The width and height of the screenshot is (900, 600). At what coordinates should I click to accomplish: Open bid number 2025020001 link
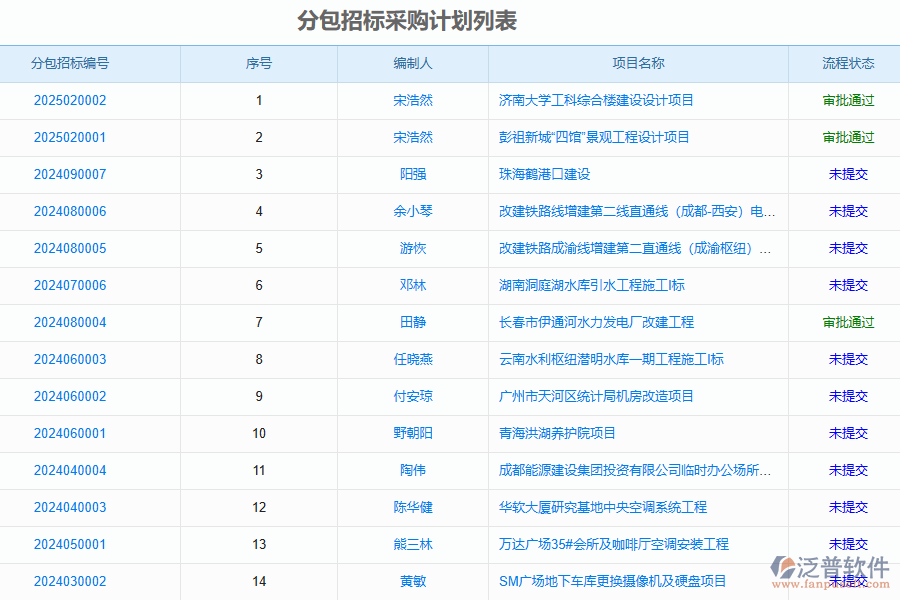[70, 137]
